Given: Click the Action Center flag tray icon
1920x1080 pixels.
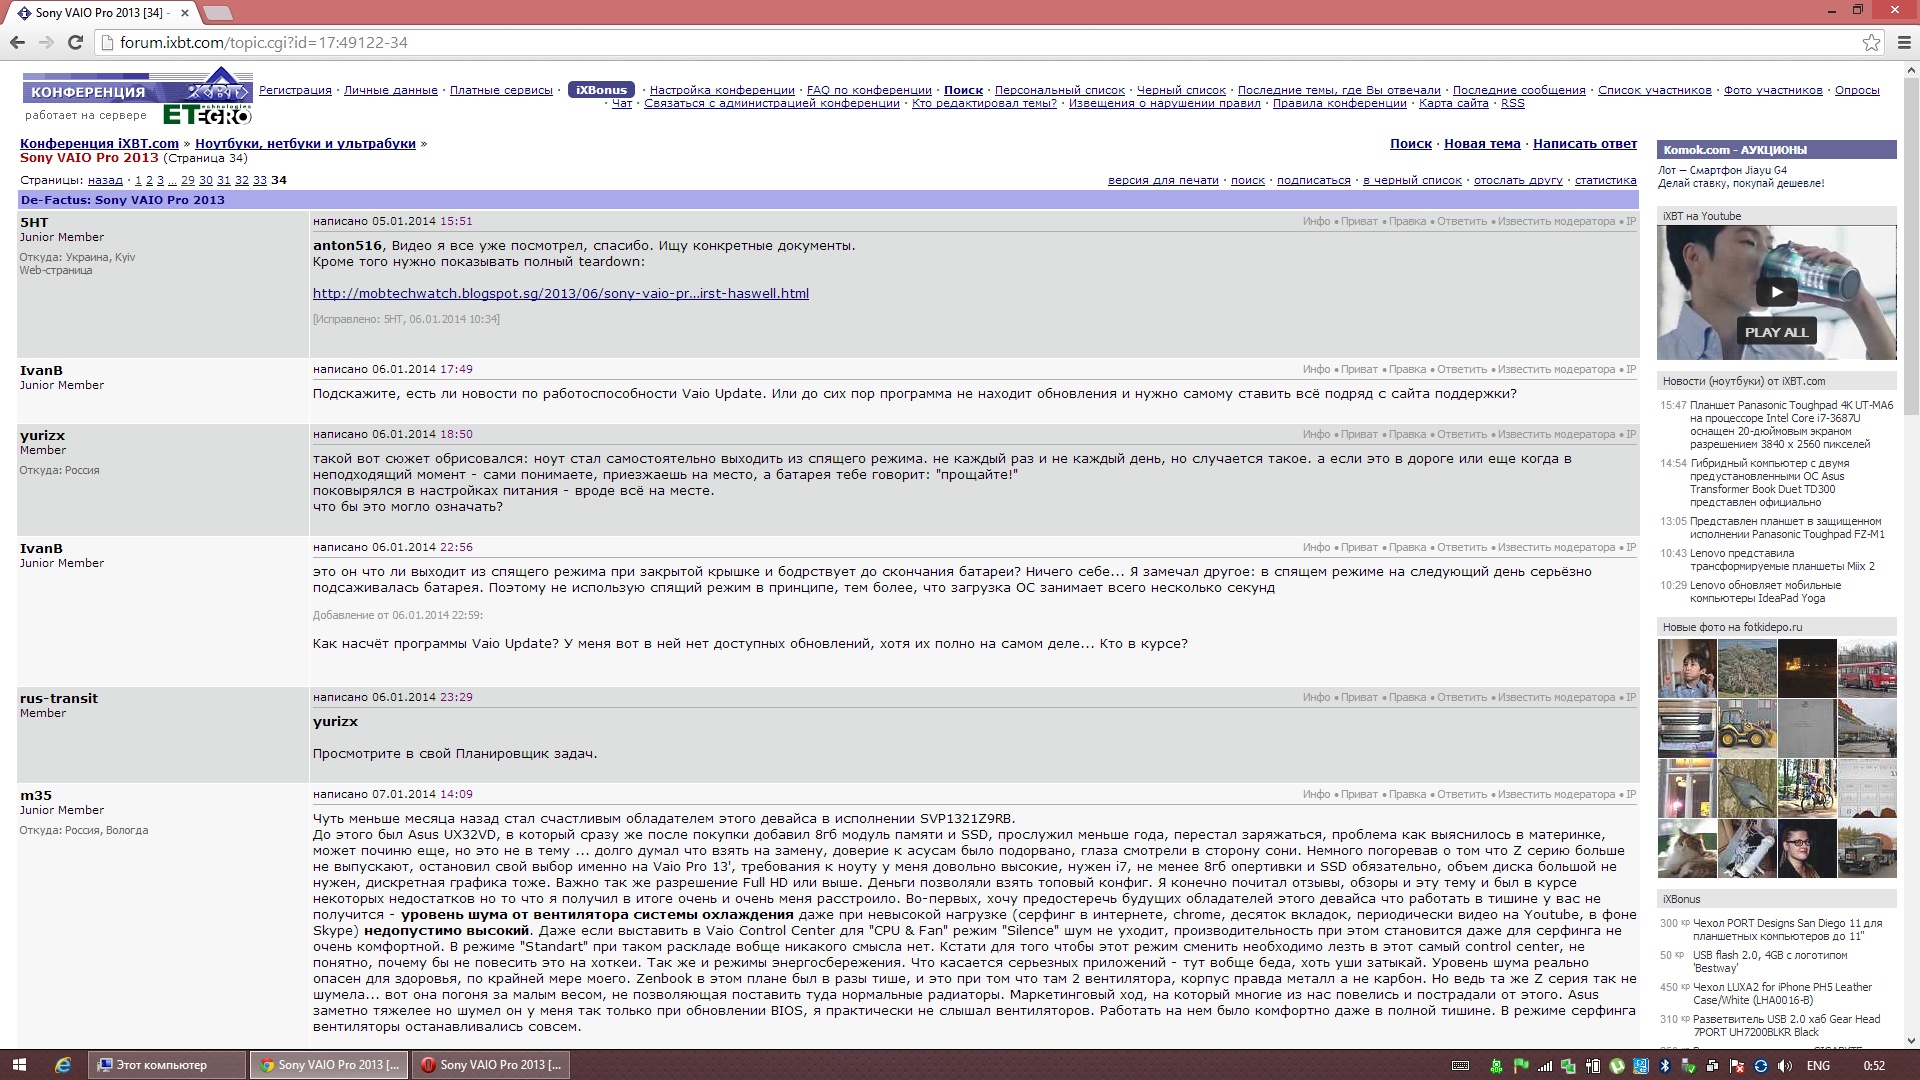Looking at the screenshot, I should (x=1737, y=1066).
